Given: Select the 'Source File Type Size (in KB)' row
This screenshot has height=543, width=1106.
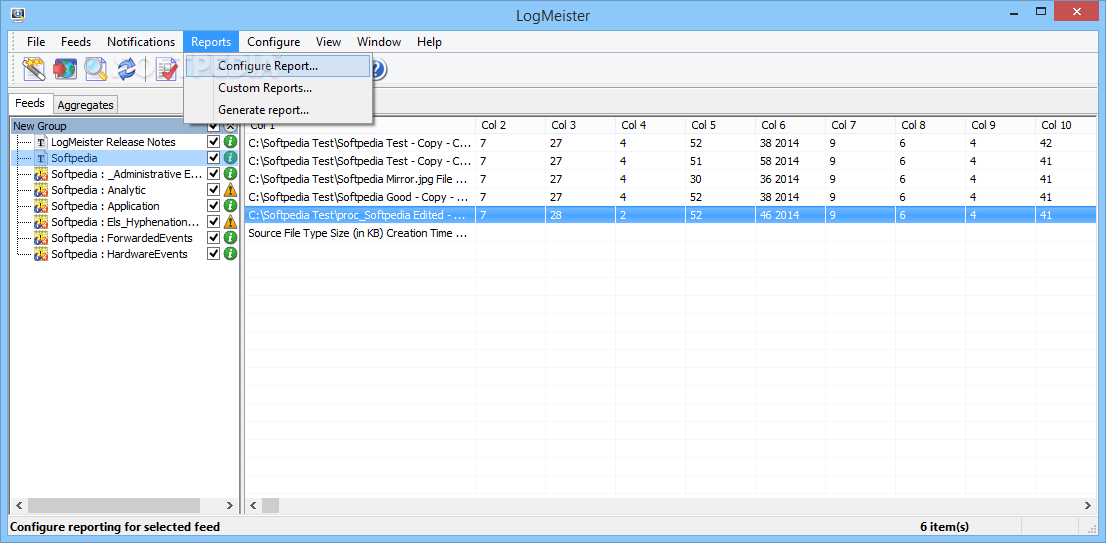Looking at the screenshot, I should (x=670, y=233).
